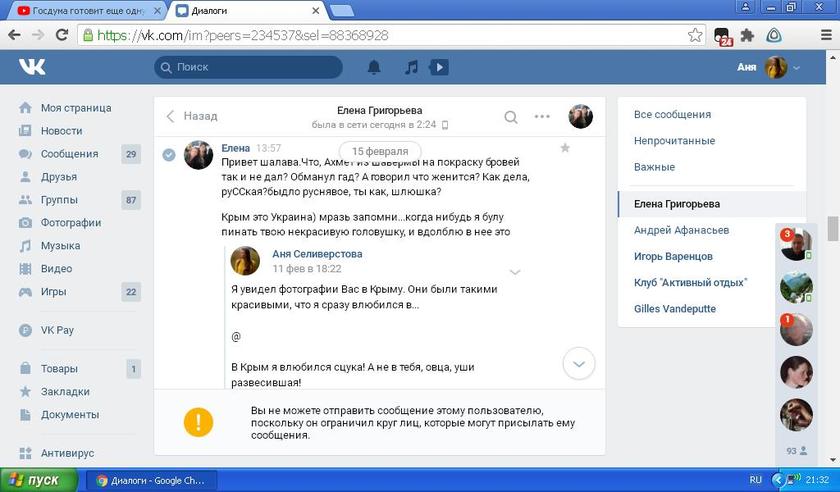Focus the VK Поиск search field
Screen dimensions: 840x492
(249, 67)
